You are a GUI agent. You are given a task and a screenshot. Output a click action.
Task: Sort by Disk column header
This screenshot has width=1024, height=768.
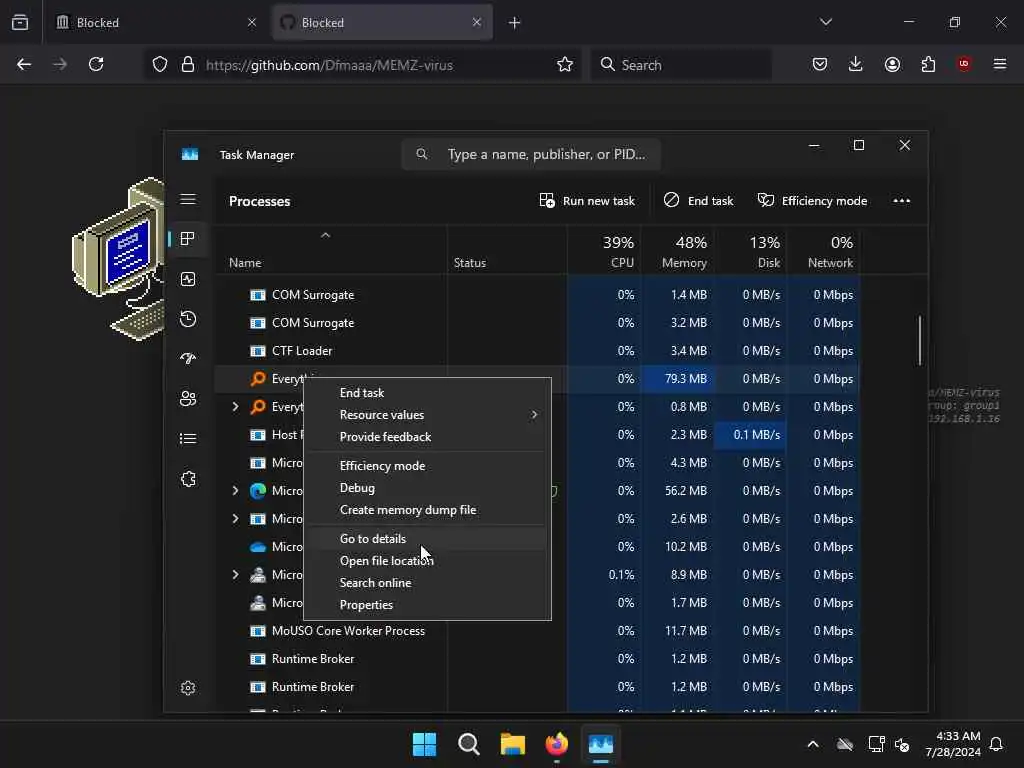tap(750, 251)
